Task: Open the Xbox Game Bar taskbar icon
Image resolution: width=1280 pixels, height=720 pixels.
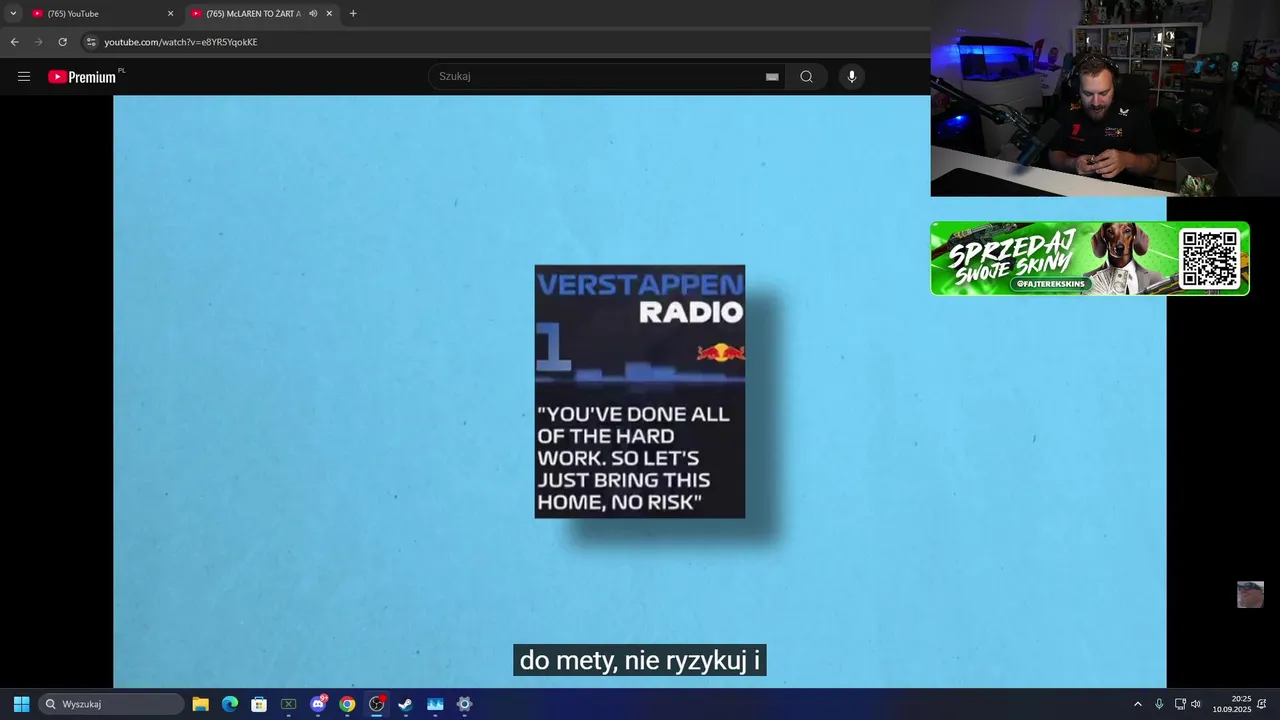Action: 288,704
